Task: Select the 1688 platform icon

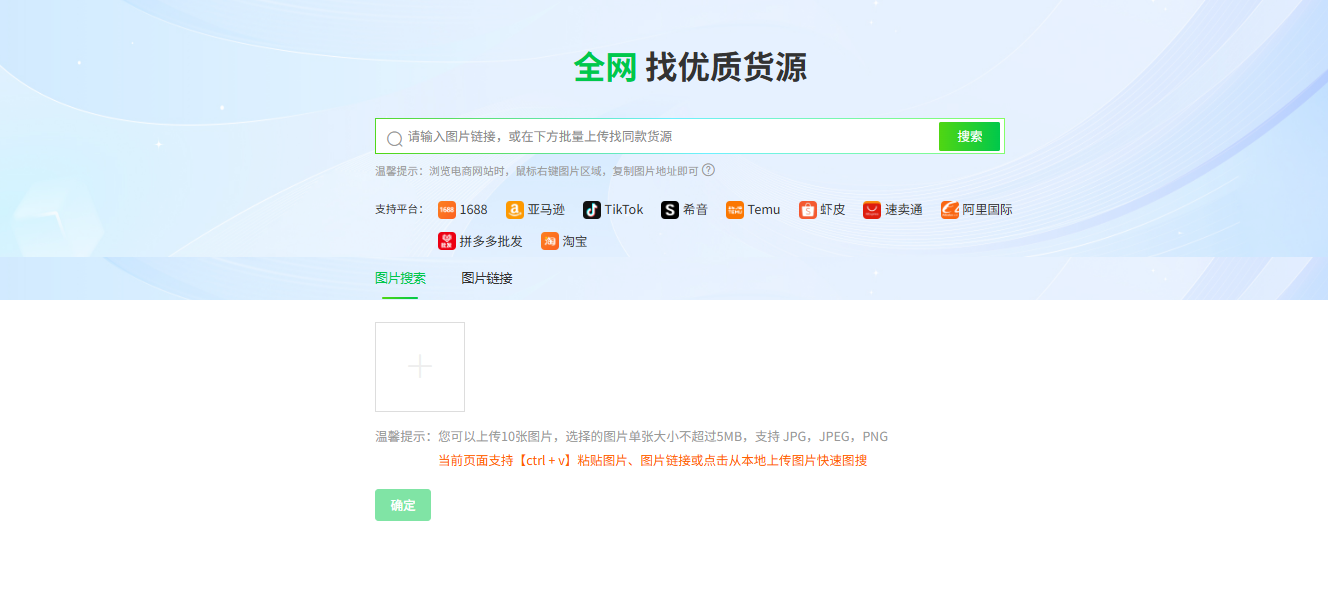Action: click(448, 210)
